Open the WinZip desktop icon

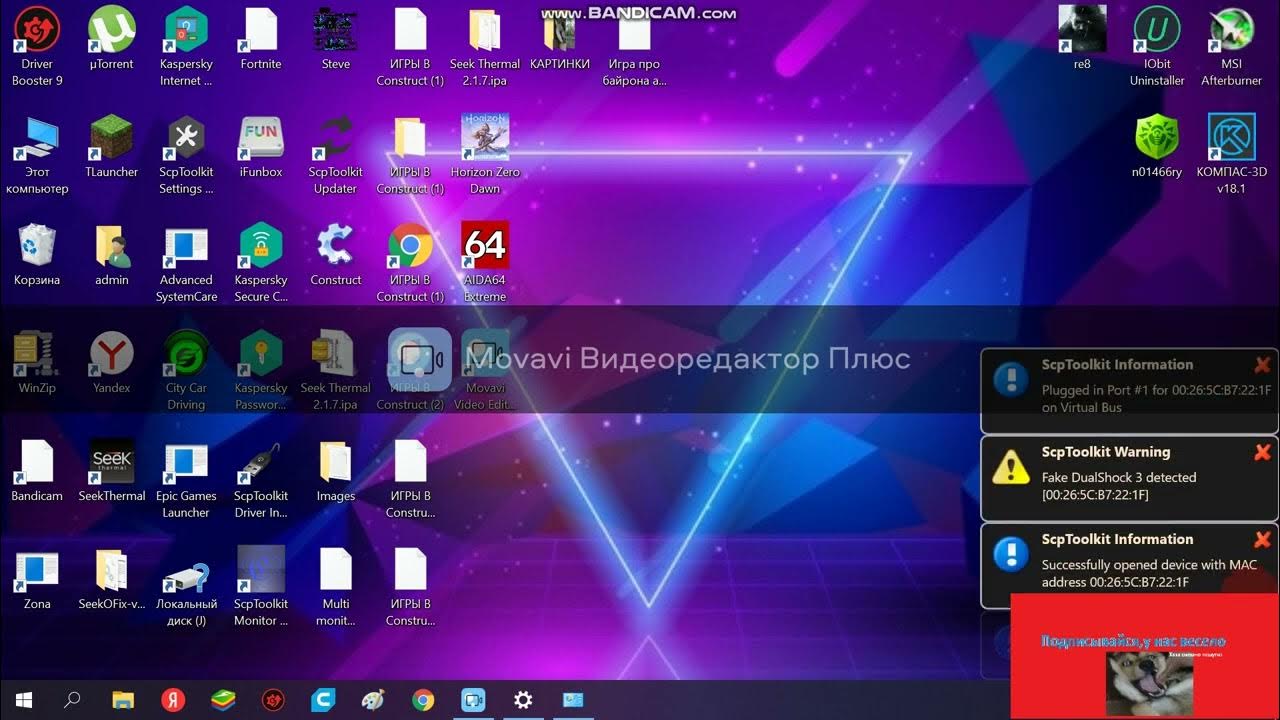tap(37, 354)
